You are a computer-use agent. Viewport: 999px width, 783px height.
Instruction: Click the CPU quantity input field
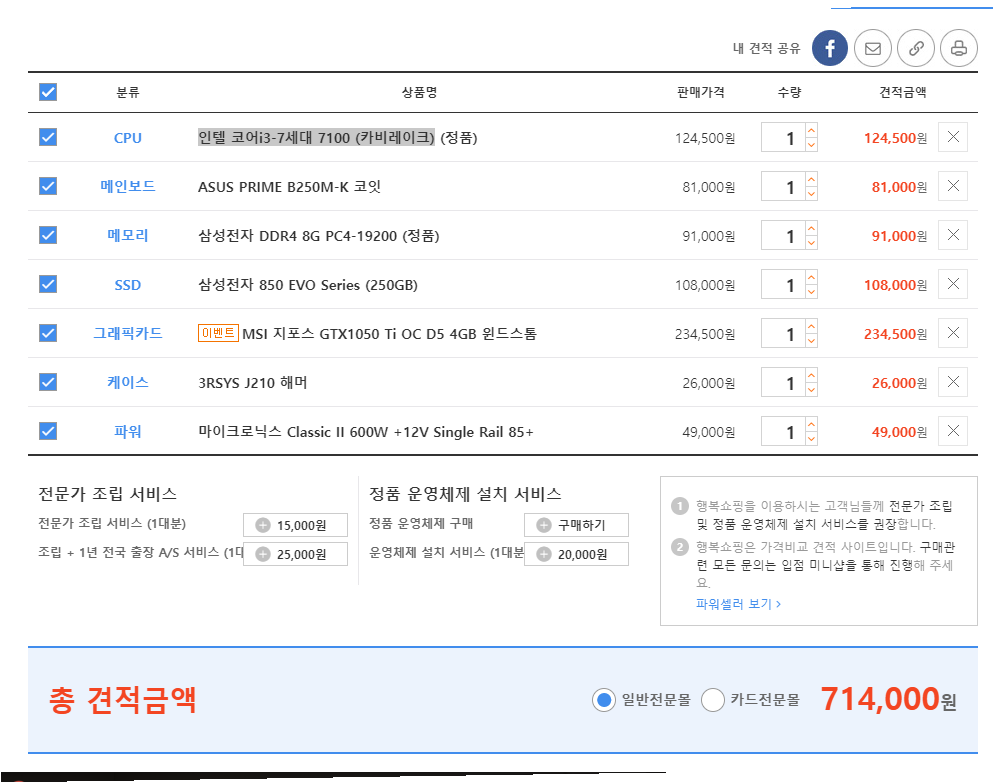pyautogui.click(x=783, y=138)
